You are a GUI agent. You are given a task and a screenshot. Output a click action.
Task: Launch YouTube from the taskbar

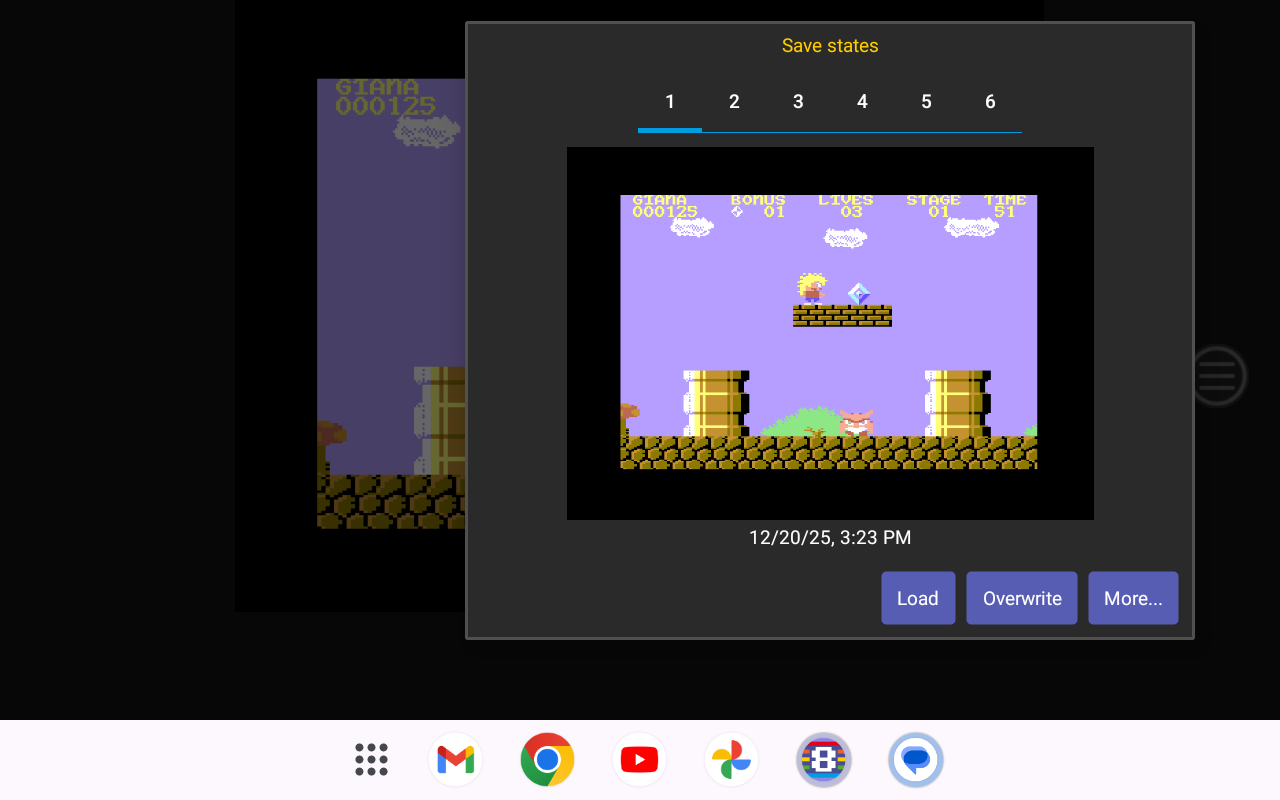coord(639,760)
